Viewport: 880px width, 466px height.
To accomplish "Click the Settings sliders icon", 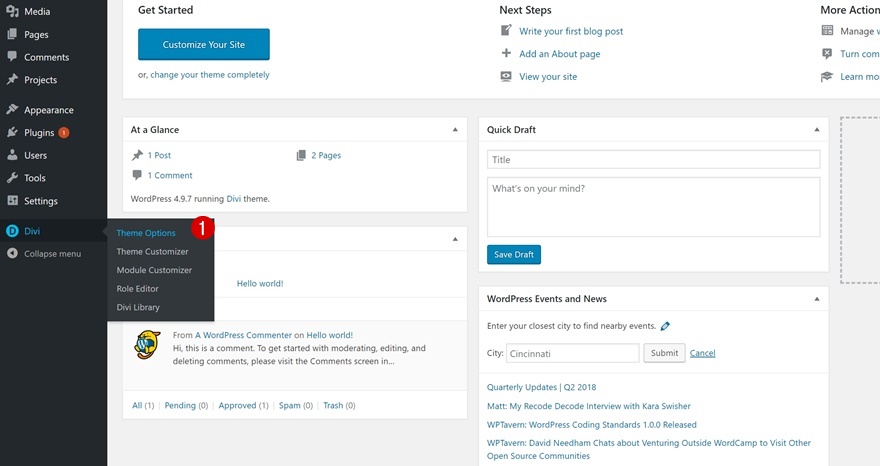I will click(x=12, y=201).
